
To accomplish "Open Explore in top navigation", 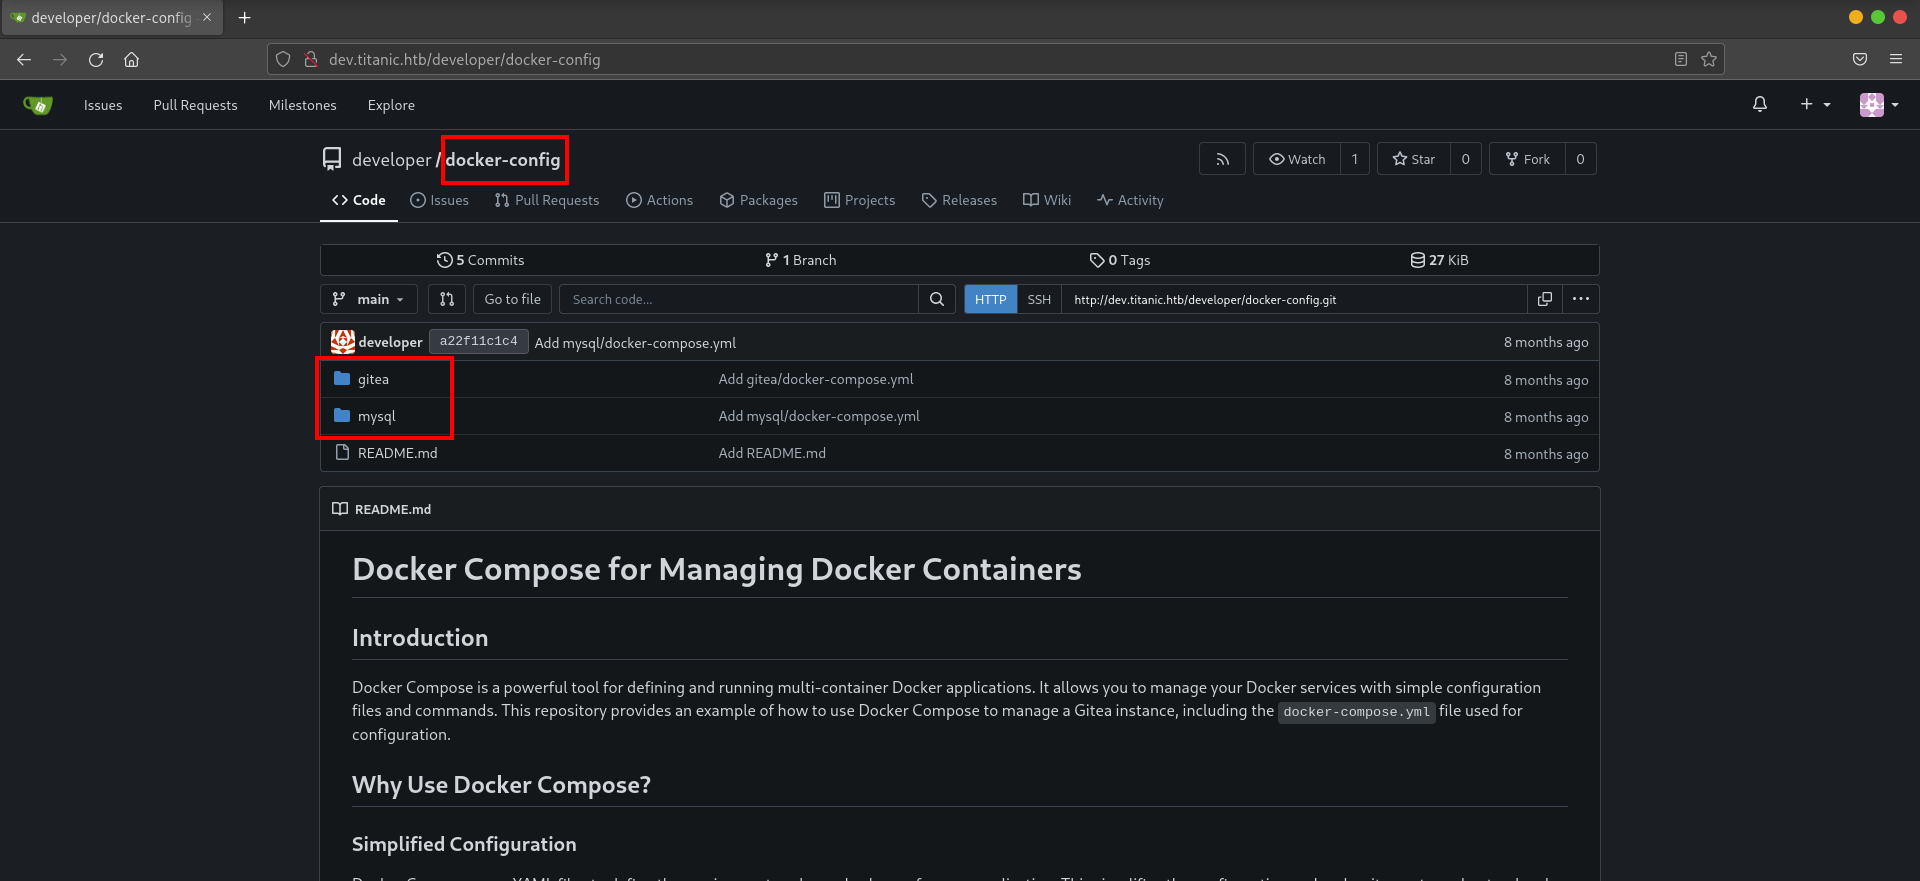I will click(391, 105).
